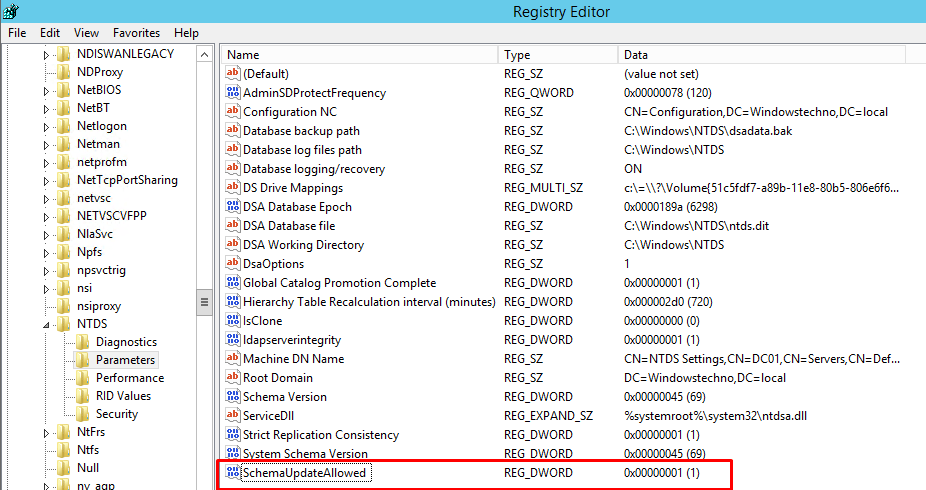Select the ldapserverintegrity value
926x490 pixels.
tap(292, 339)
